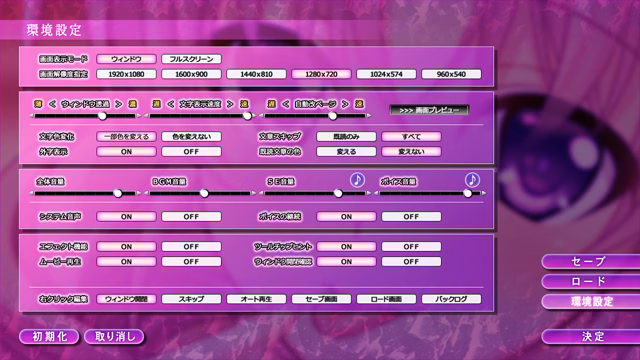Turn ツールチップヒント ON
Viewport: 640px width, 360px height.
346,247
